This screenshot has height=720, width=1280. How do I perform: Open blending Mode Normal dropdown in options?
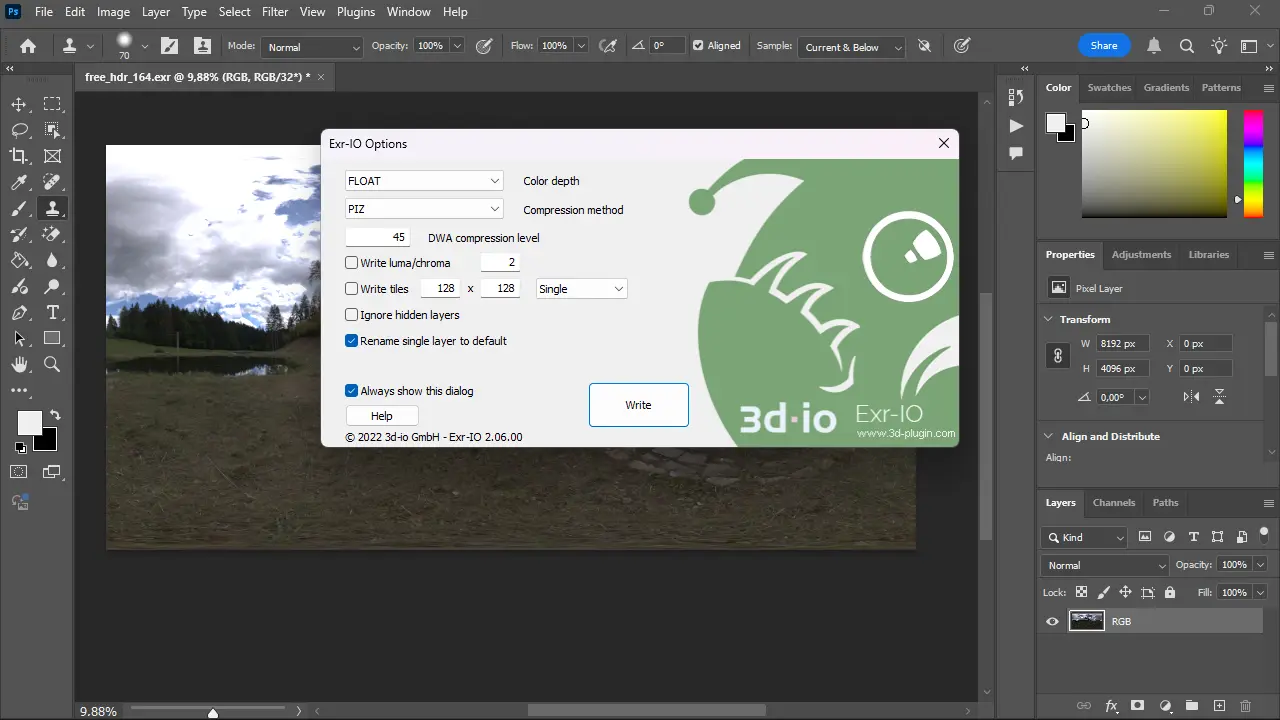coord(312,47)
